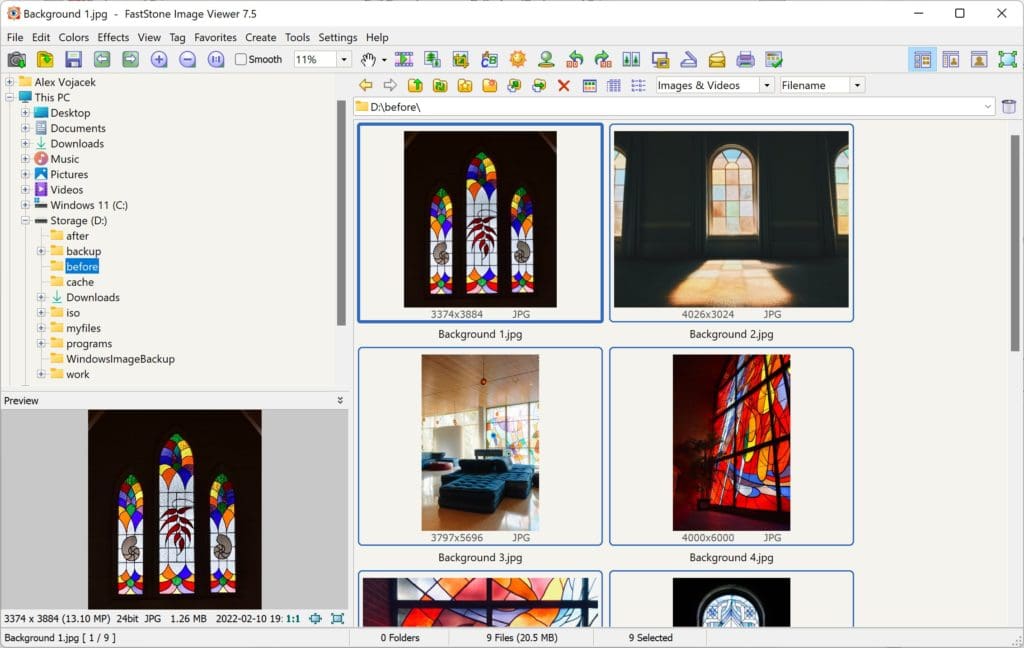Open the File menu

tap(14, 37)
